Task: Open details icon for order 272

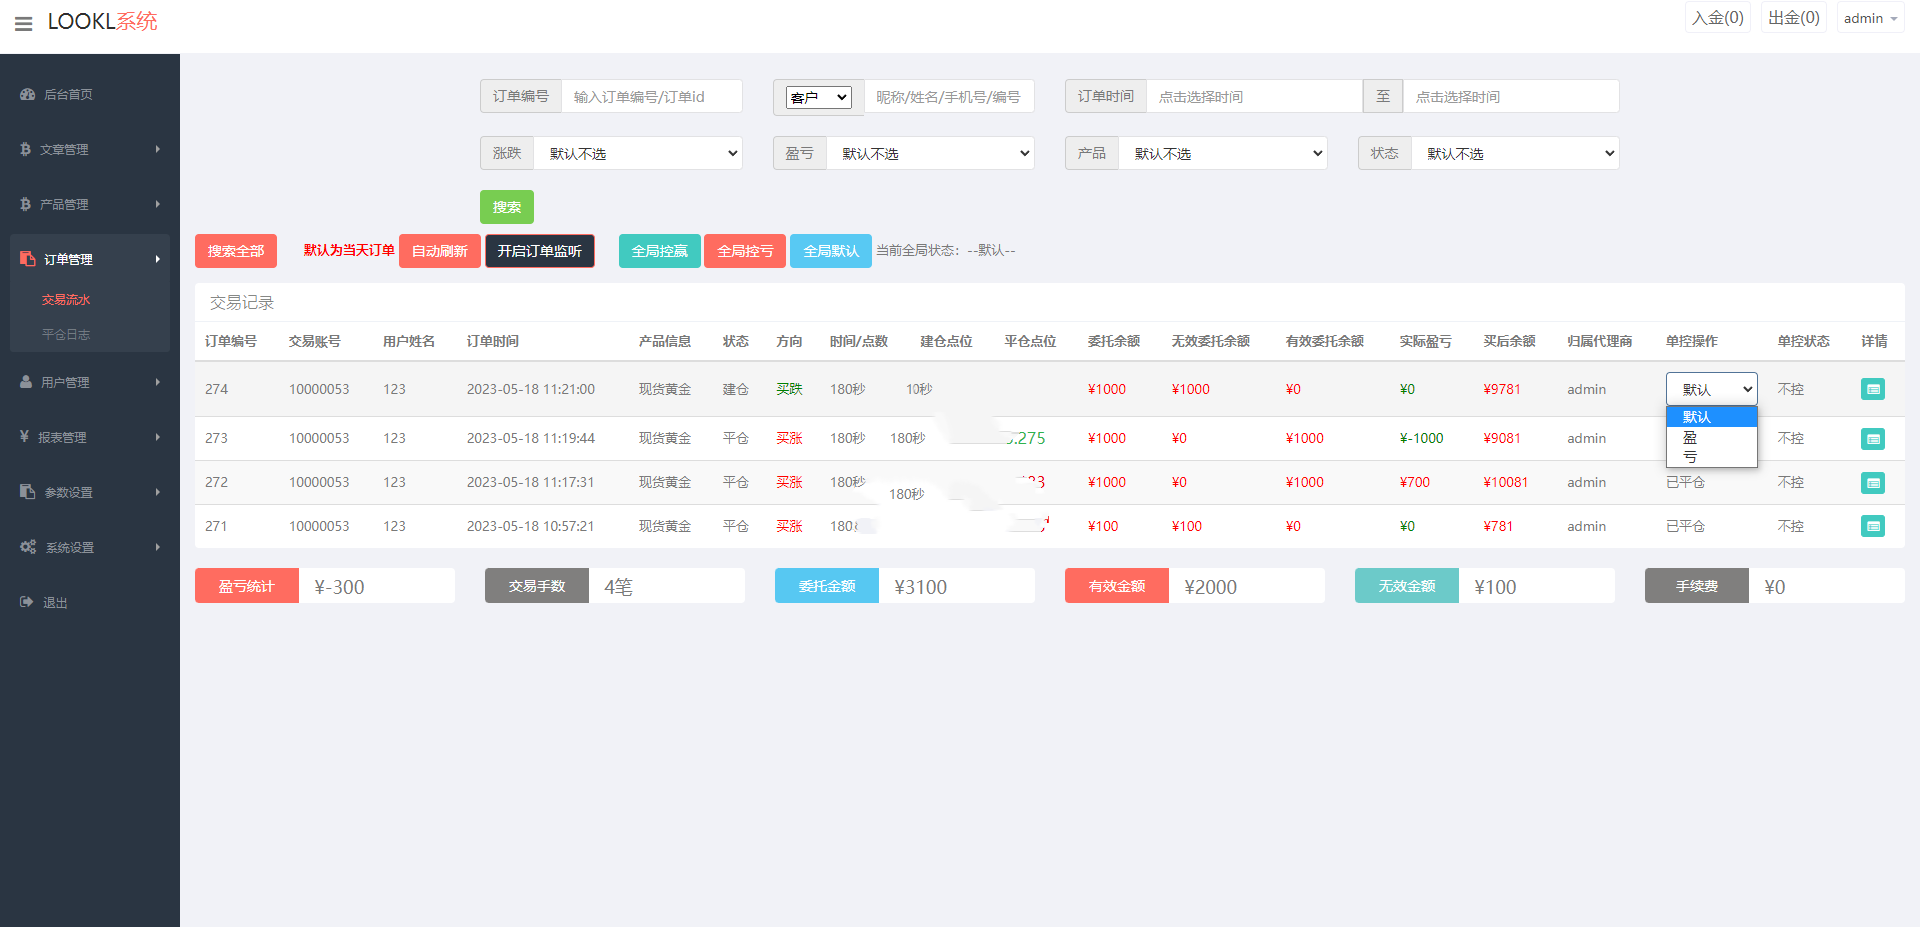Action: (1872, 482)
